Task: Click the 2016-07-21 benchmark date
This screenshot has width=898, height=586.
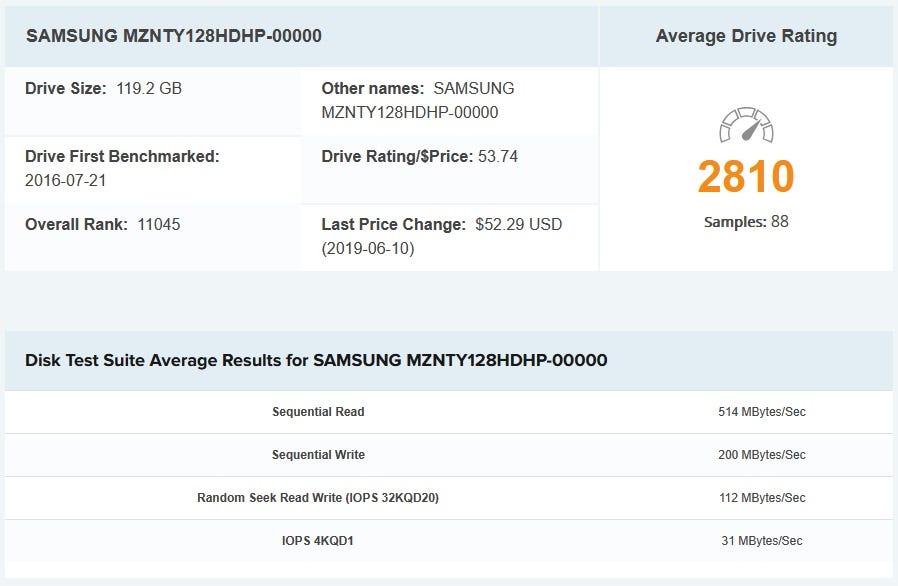Action: point(65,181)
